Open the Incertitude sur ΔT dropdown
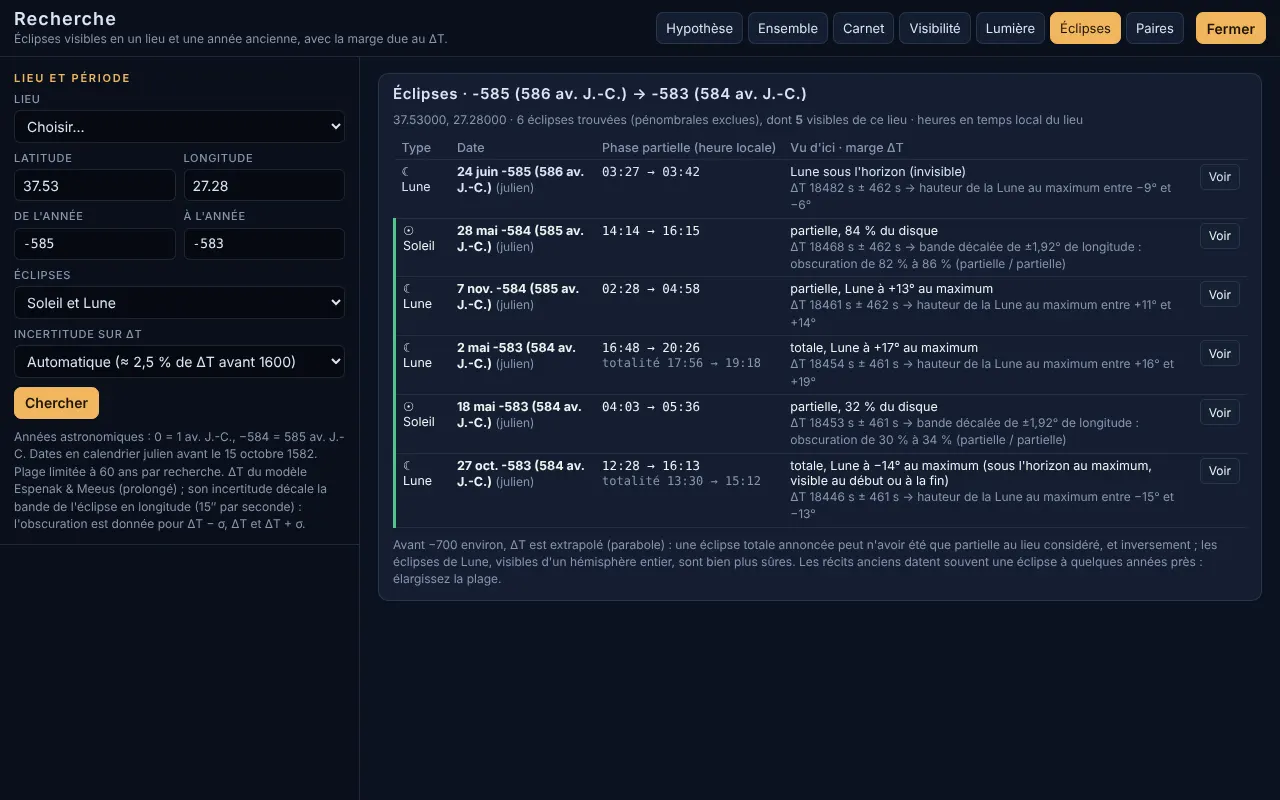 click(x=179, y=362)
